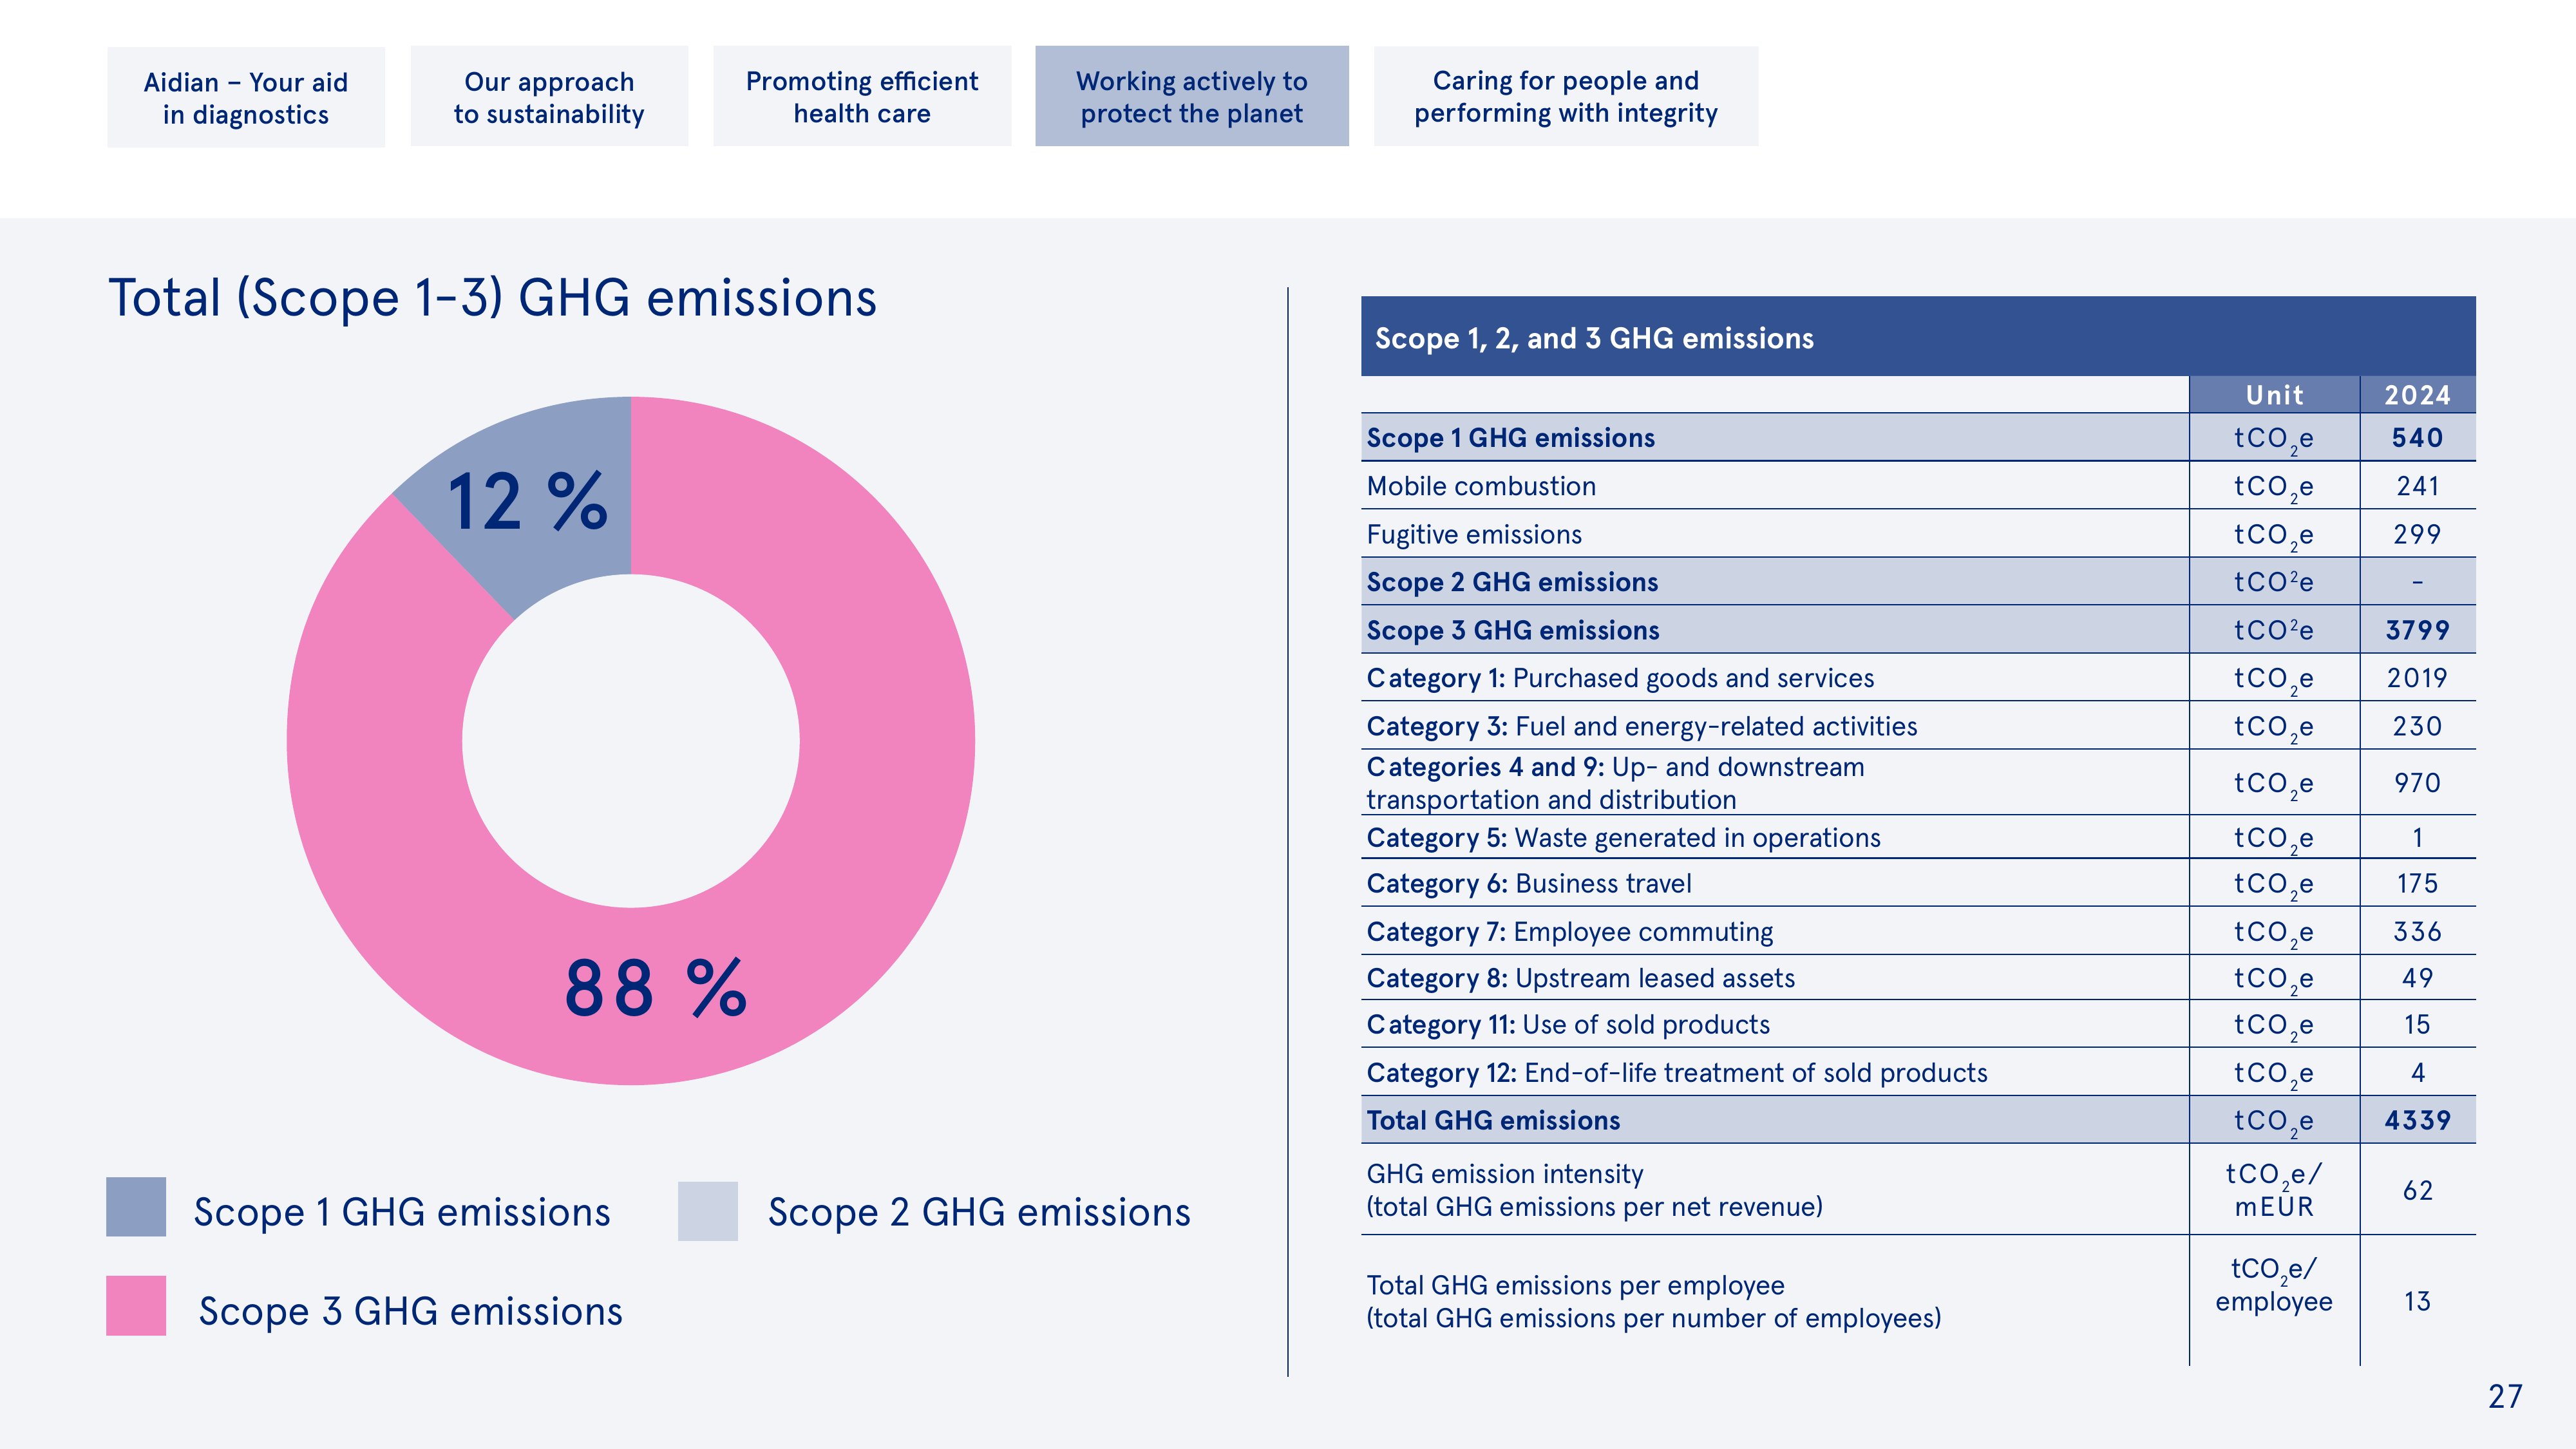Click the Scope 1 GHG emissions legend swatch
Screen dimensions: 2576x1449
pyautogui.click(x=136, y=1207)
